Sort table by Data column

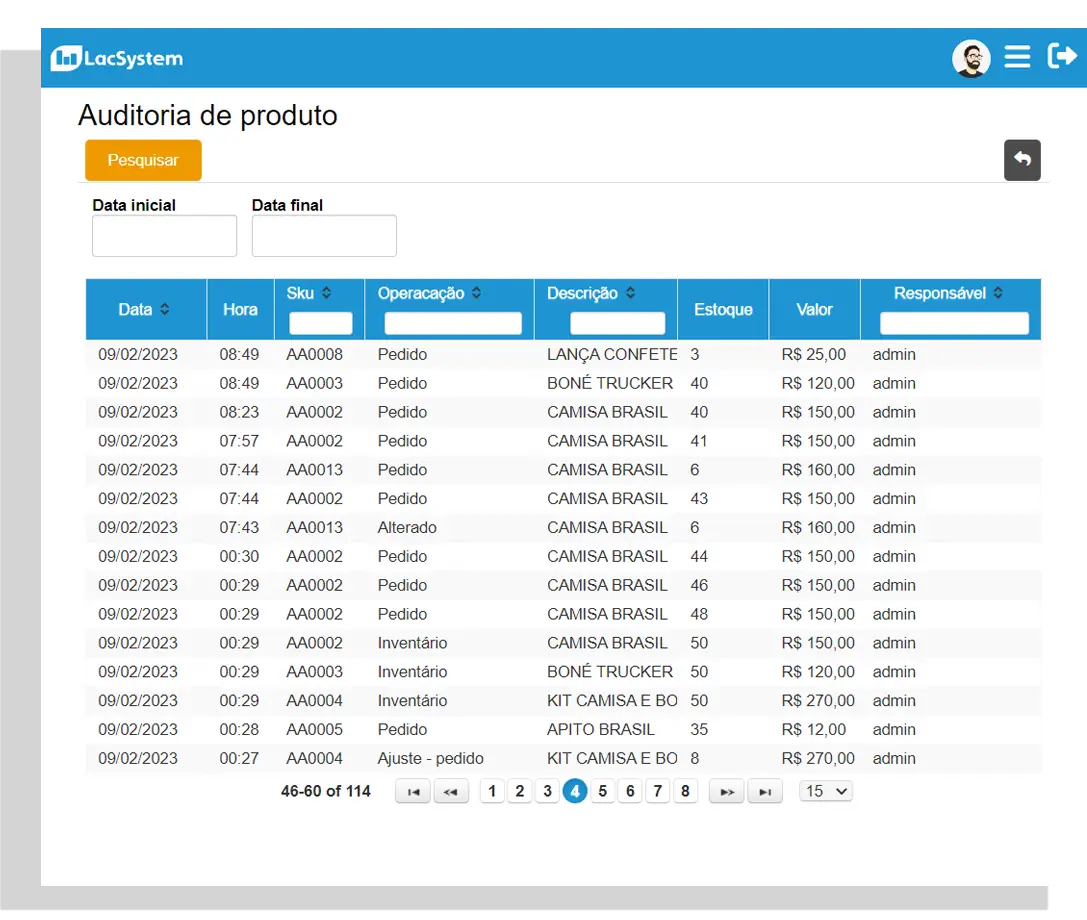click(x=164, y=310)
